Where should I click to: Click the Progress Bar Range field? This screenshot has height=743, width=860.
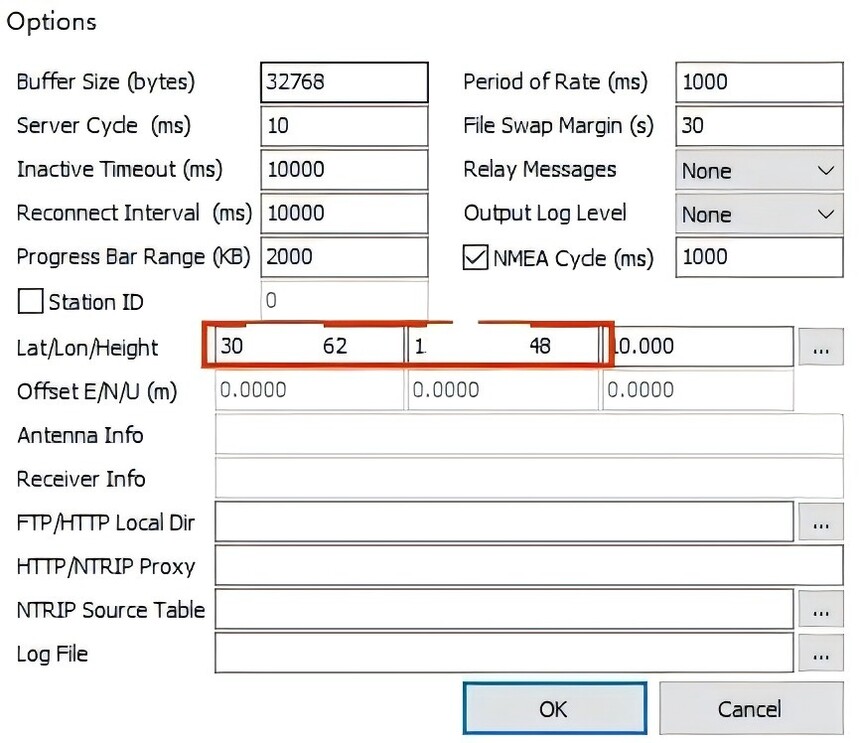[x=344, y=257]
